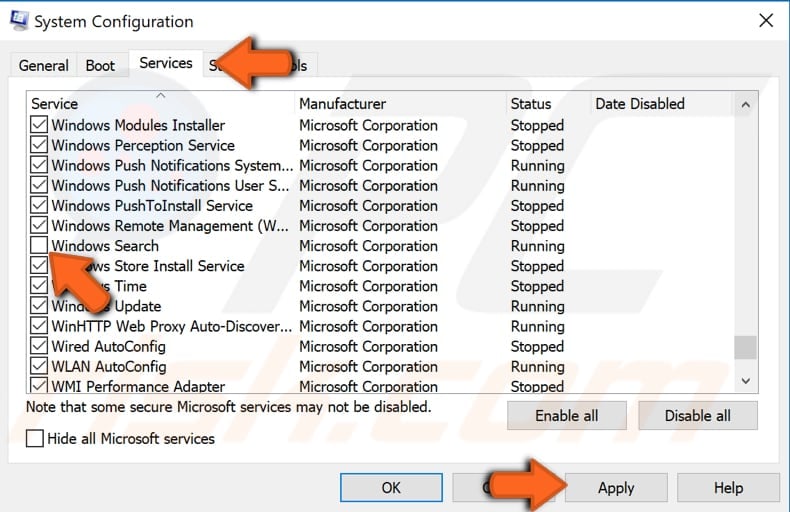Toggle Windows Remote Management checkbox
Image resolution: width=790 pixels, height=512 pixels.
(x=39, y=225)
